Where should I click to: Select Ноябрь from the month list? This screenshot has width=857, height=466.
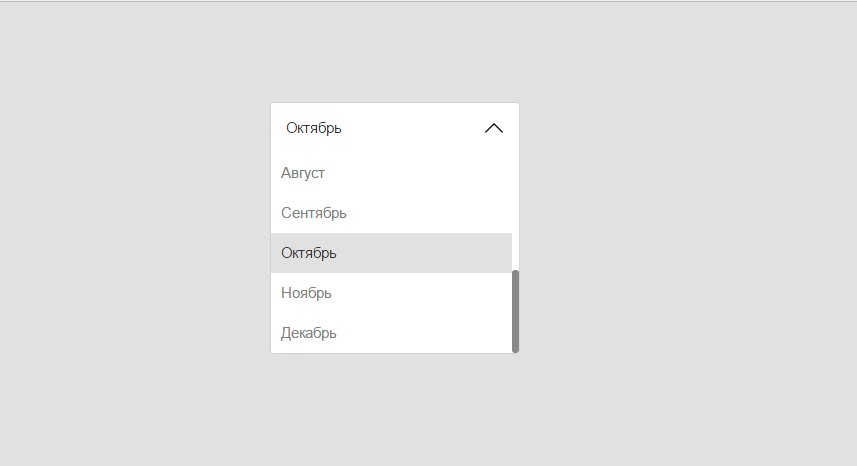coord(306,293)
